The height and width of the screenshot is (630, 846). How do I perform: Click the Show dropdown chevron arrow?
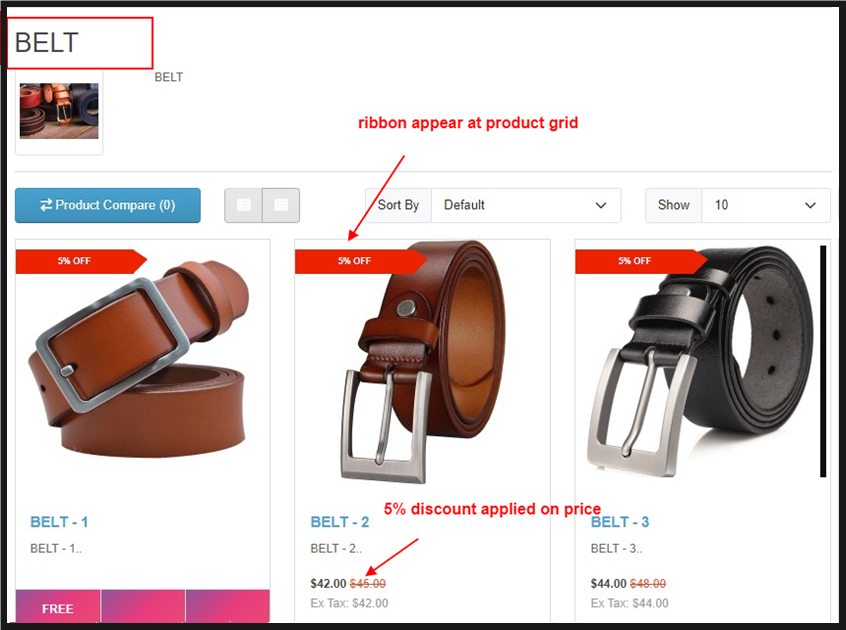(810, 205)
